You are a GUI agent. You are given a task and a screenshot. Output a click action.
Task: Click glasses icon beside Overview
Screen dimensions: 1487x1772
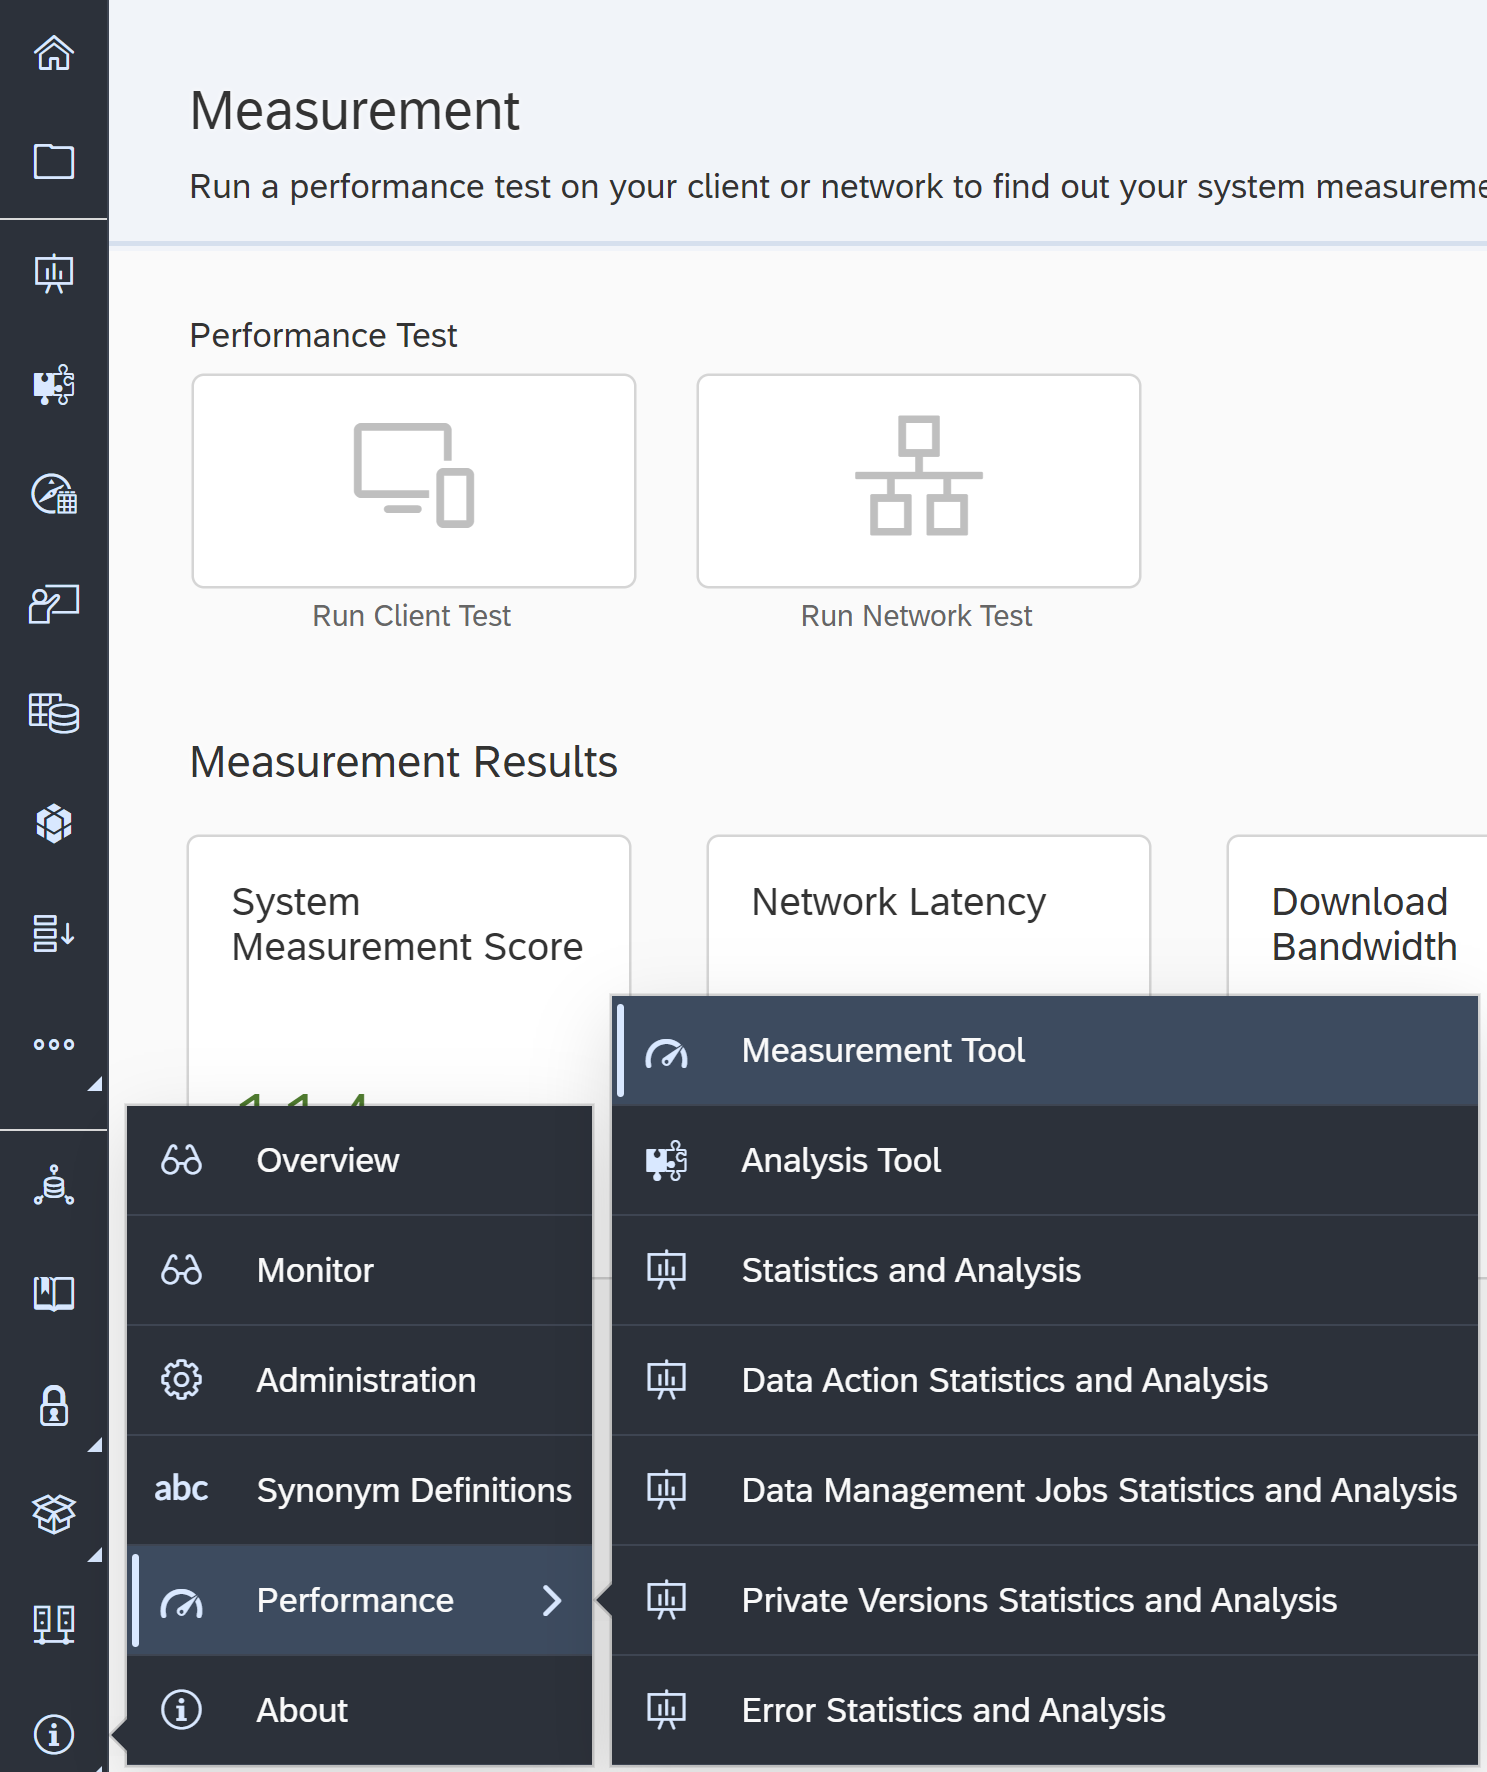pos(181,1160)
